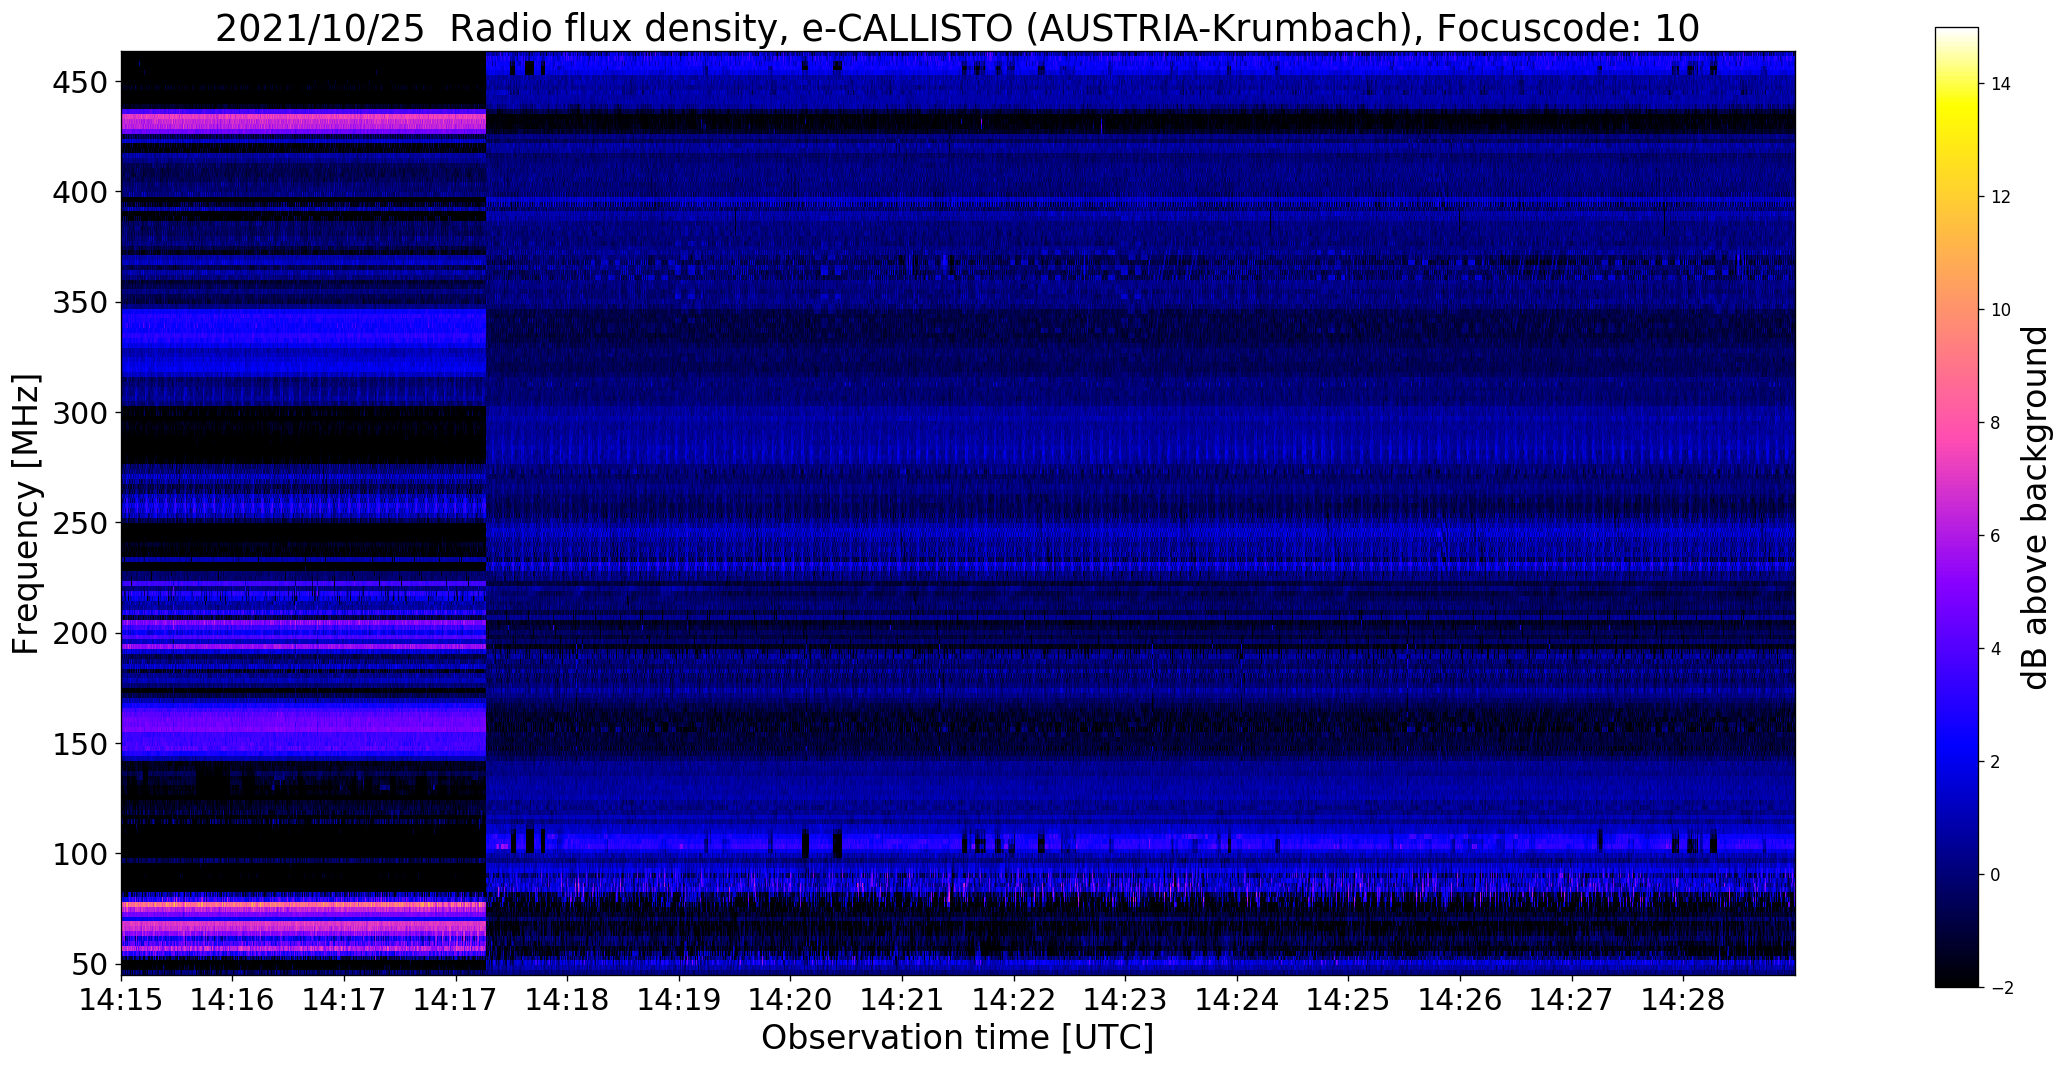Select the 14:24 time tick label
The width and height of the screenshot is (2066, 1067).
click(1237, 1000)
